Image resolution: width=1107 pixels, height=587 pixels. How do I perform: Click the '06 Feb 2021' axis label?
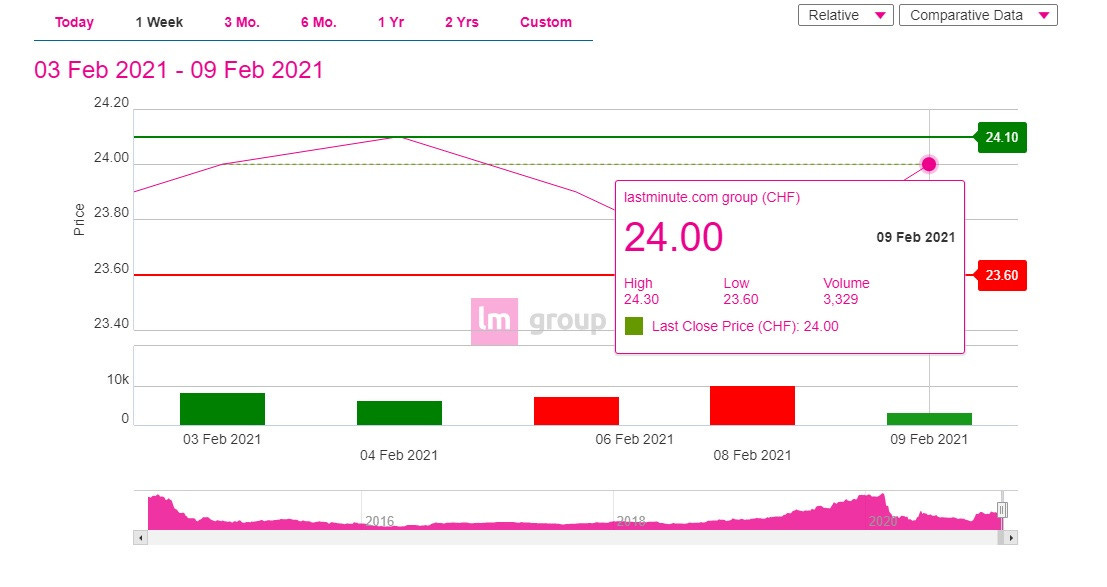pos(634,439)
